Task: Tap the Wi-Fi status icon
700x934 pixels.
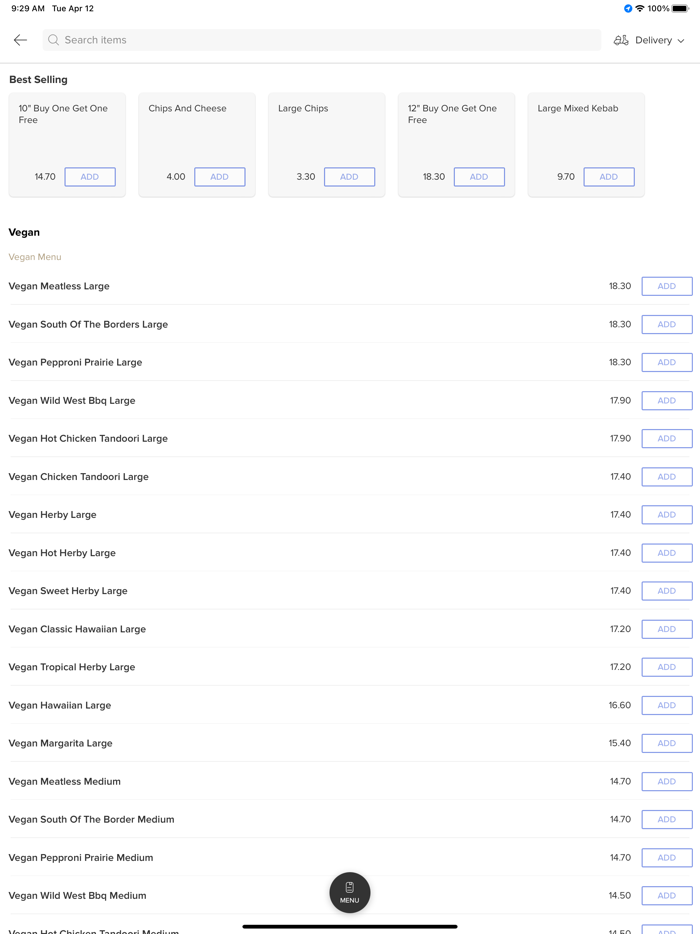Action: pyautogui.click(x=640, y=9)
